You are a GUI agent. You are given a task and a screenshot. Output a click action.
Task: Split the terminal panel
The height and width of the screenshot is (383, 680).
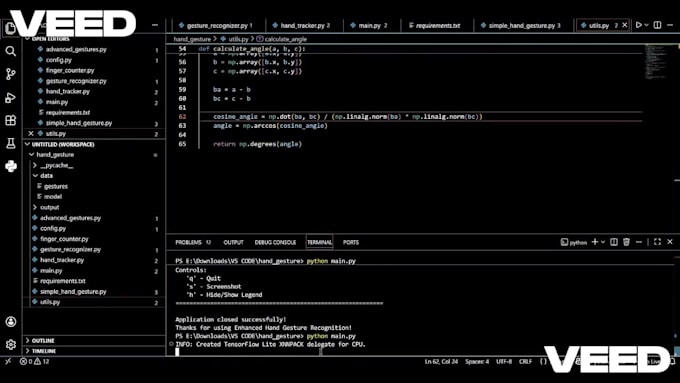pos(614,242)
